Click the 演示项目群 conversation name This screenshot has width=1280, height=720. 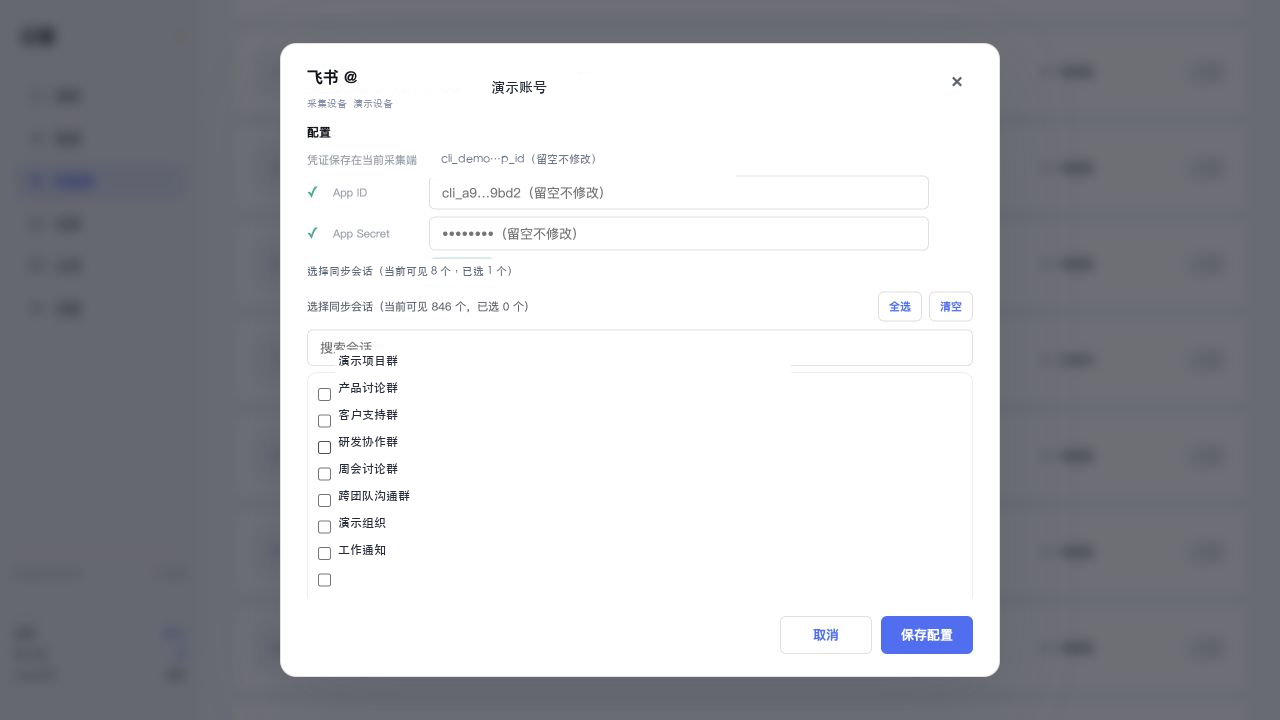point(368,361)
